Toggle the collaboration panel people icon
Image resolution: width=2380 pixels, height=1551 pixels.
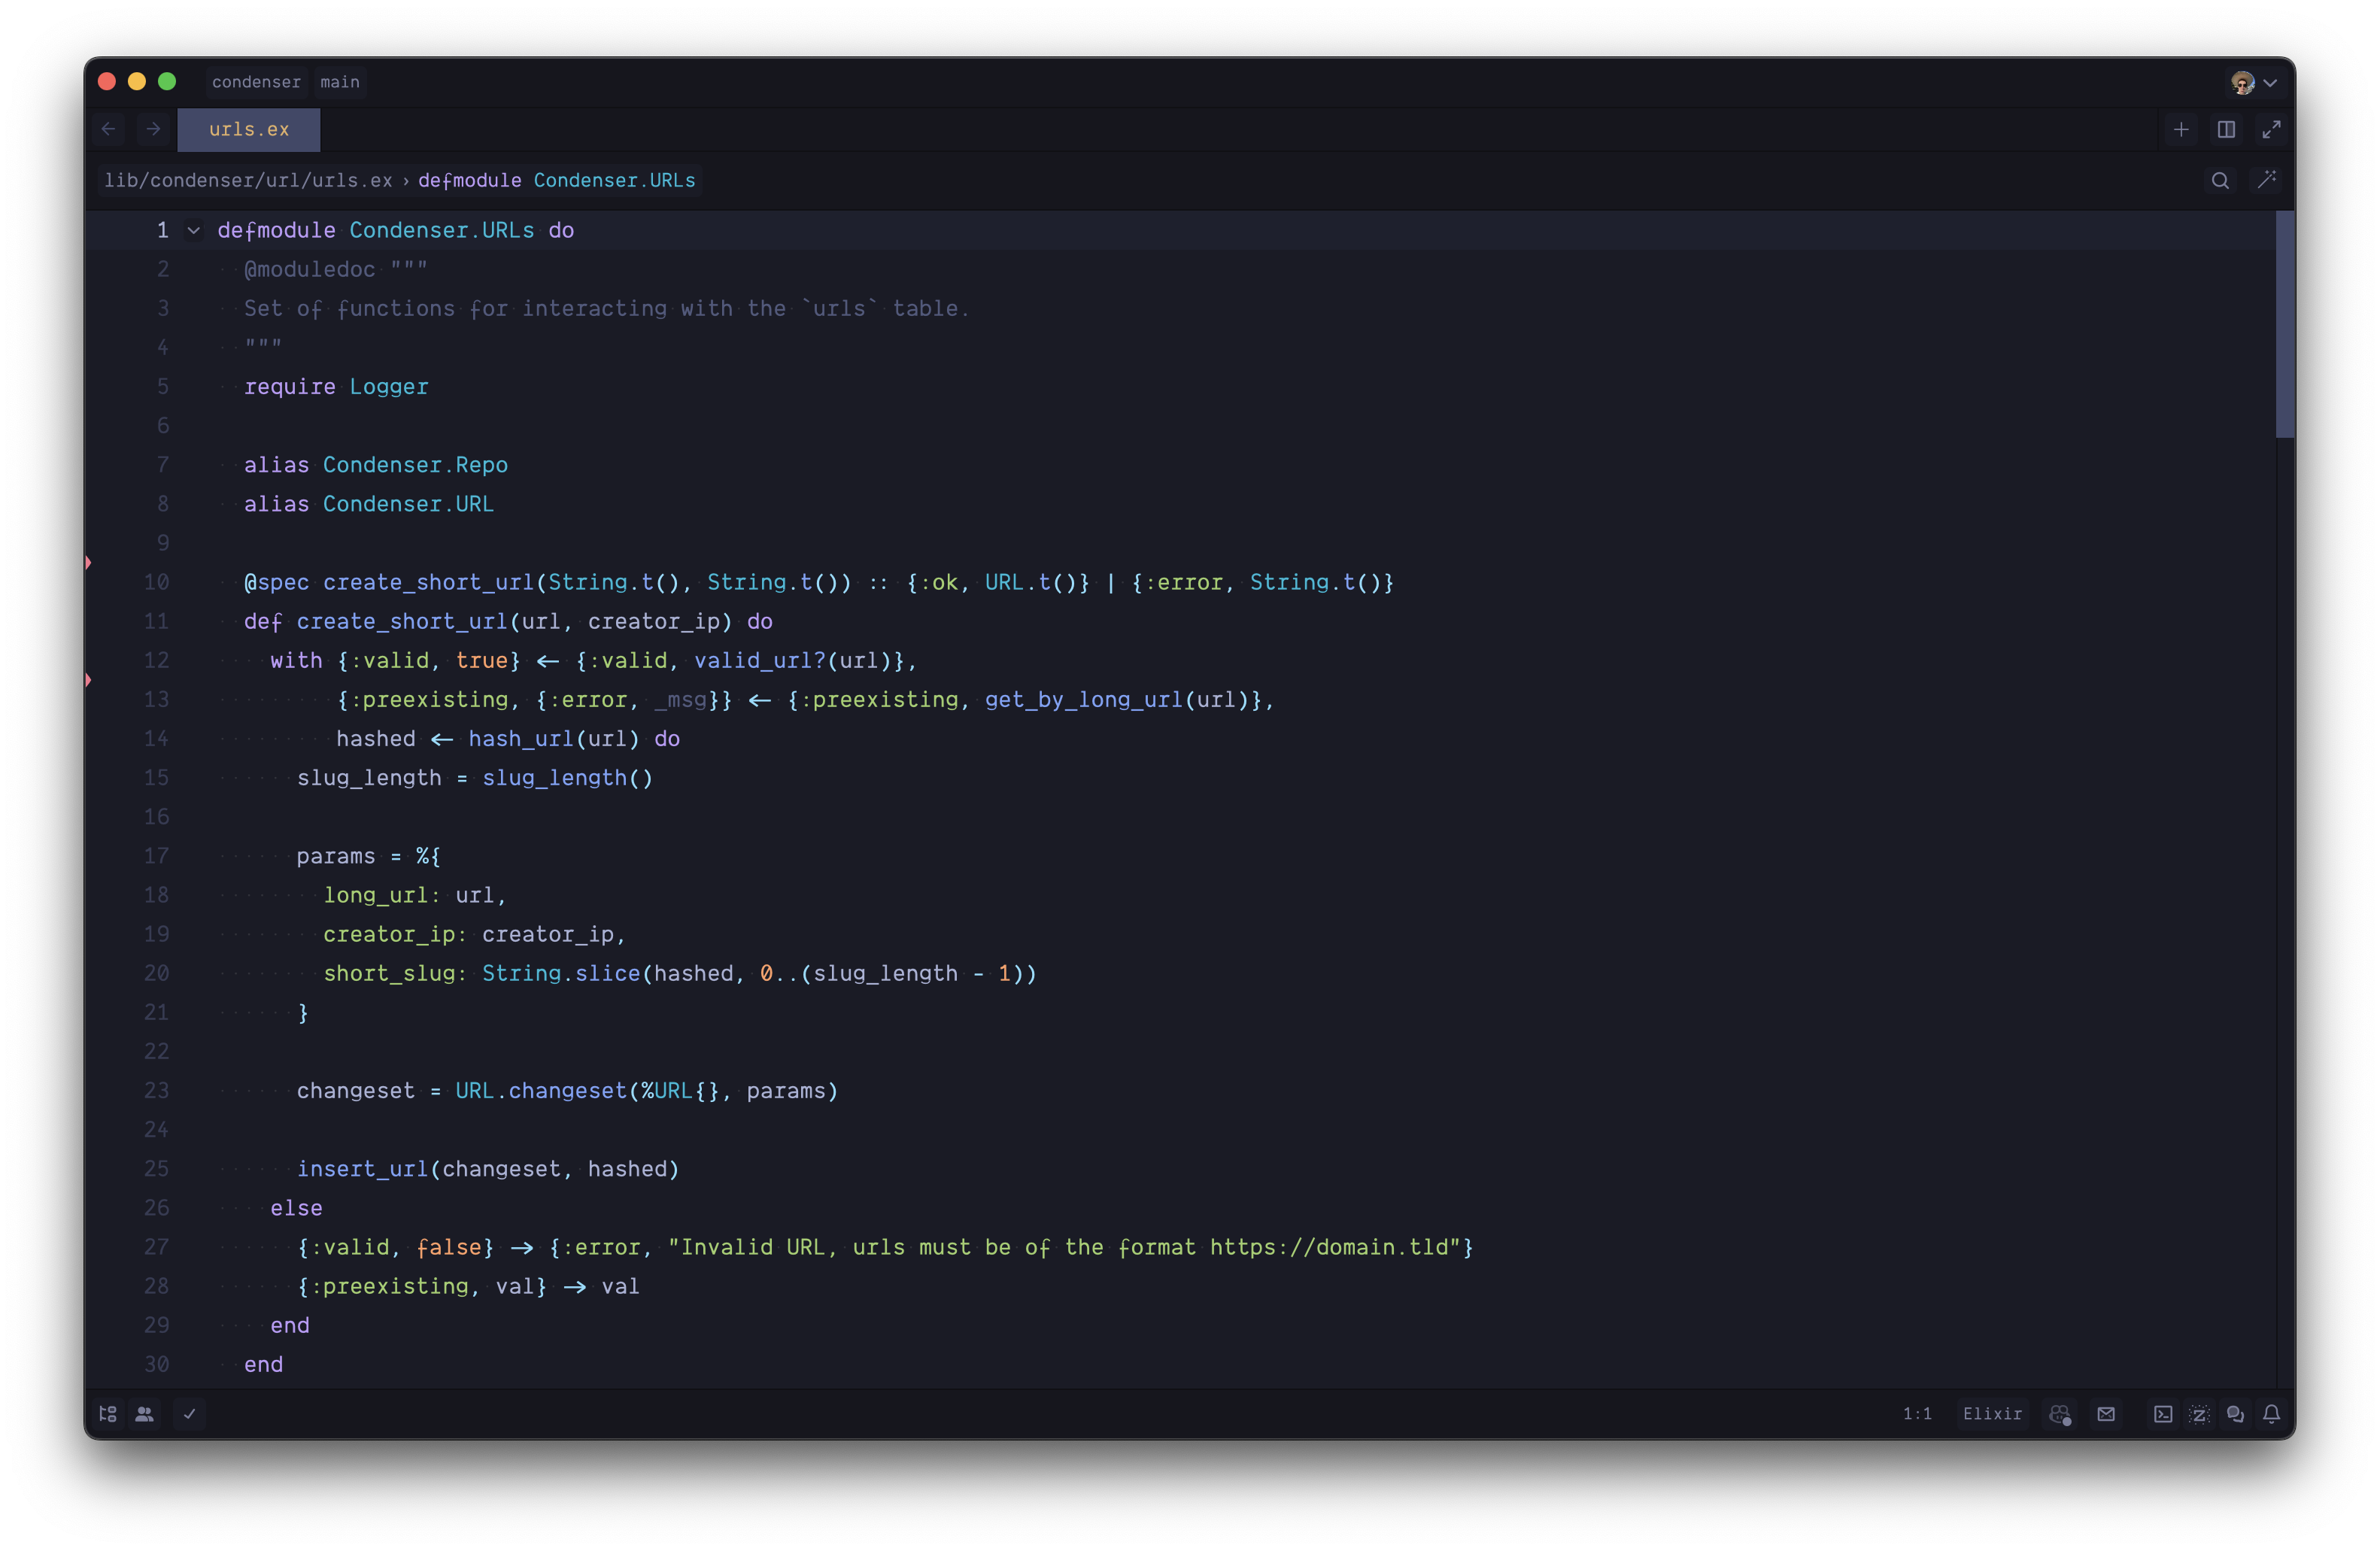point(145,1413)
